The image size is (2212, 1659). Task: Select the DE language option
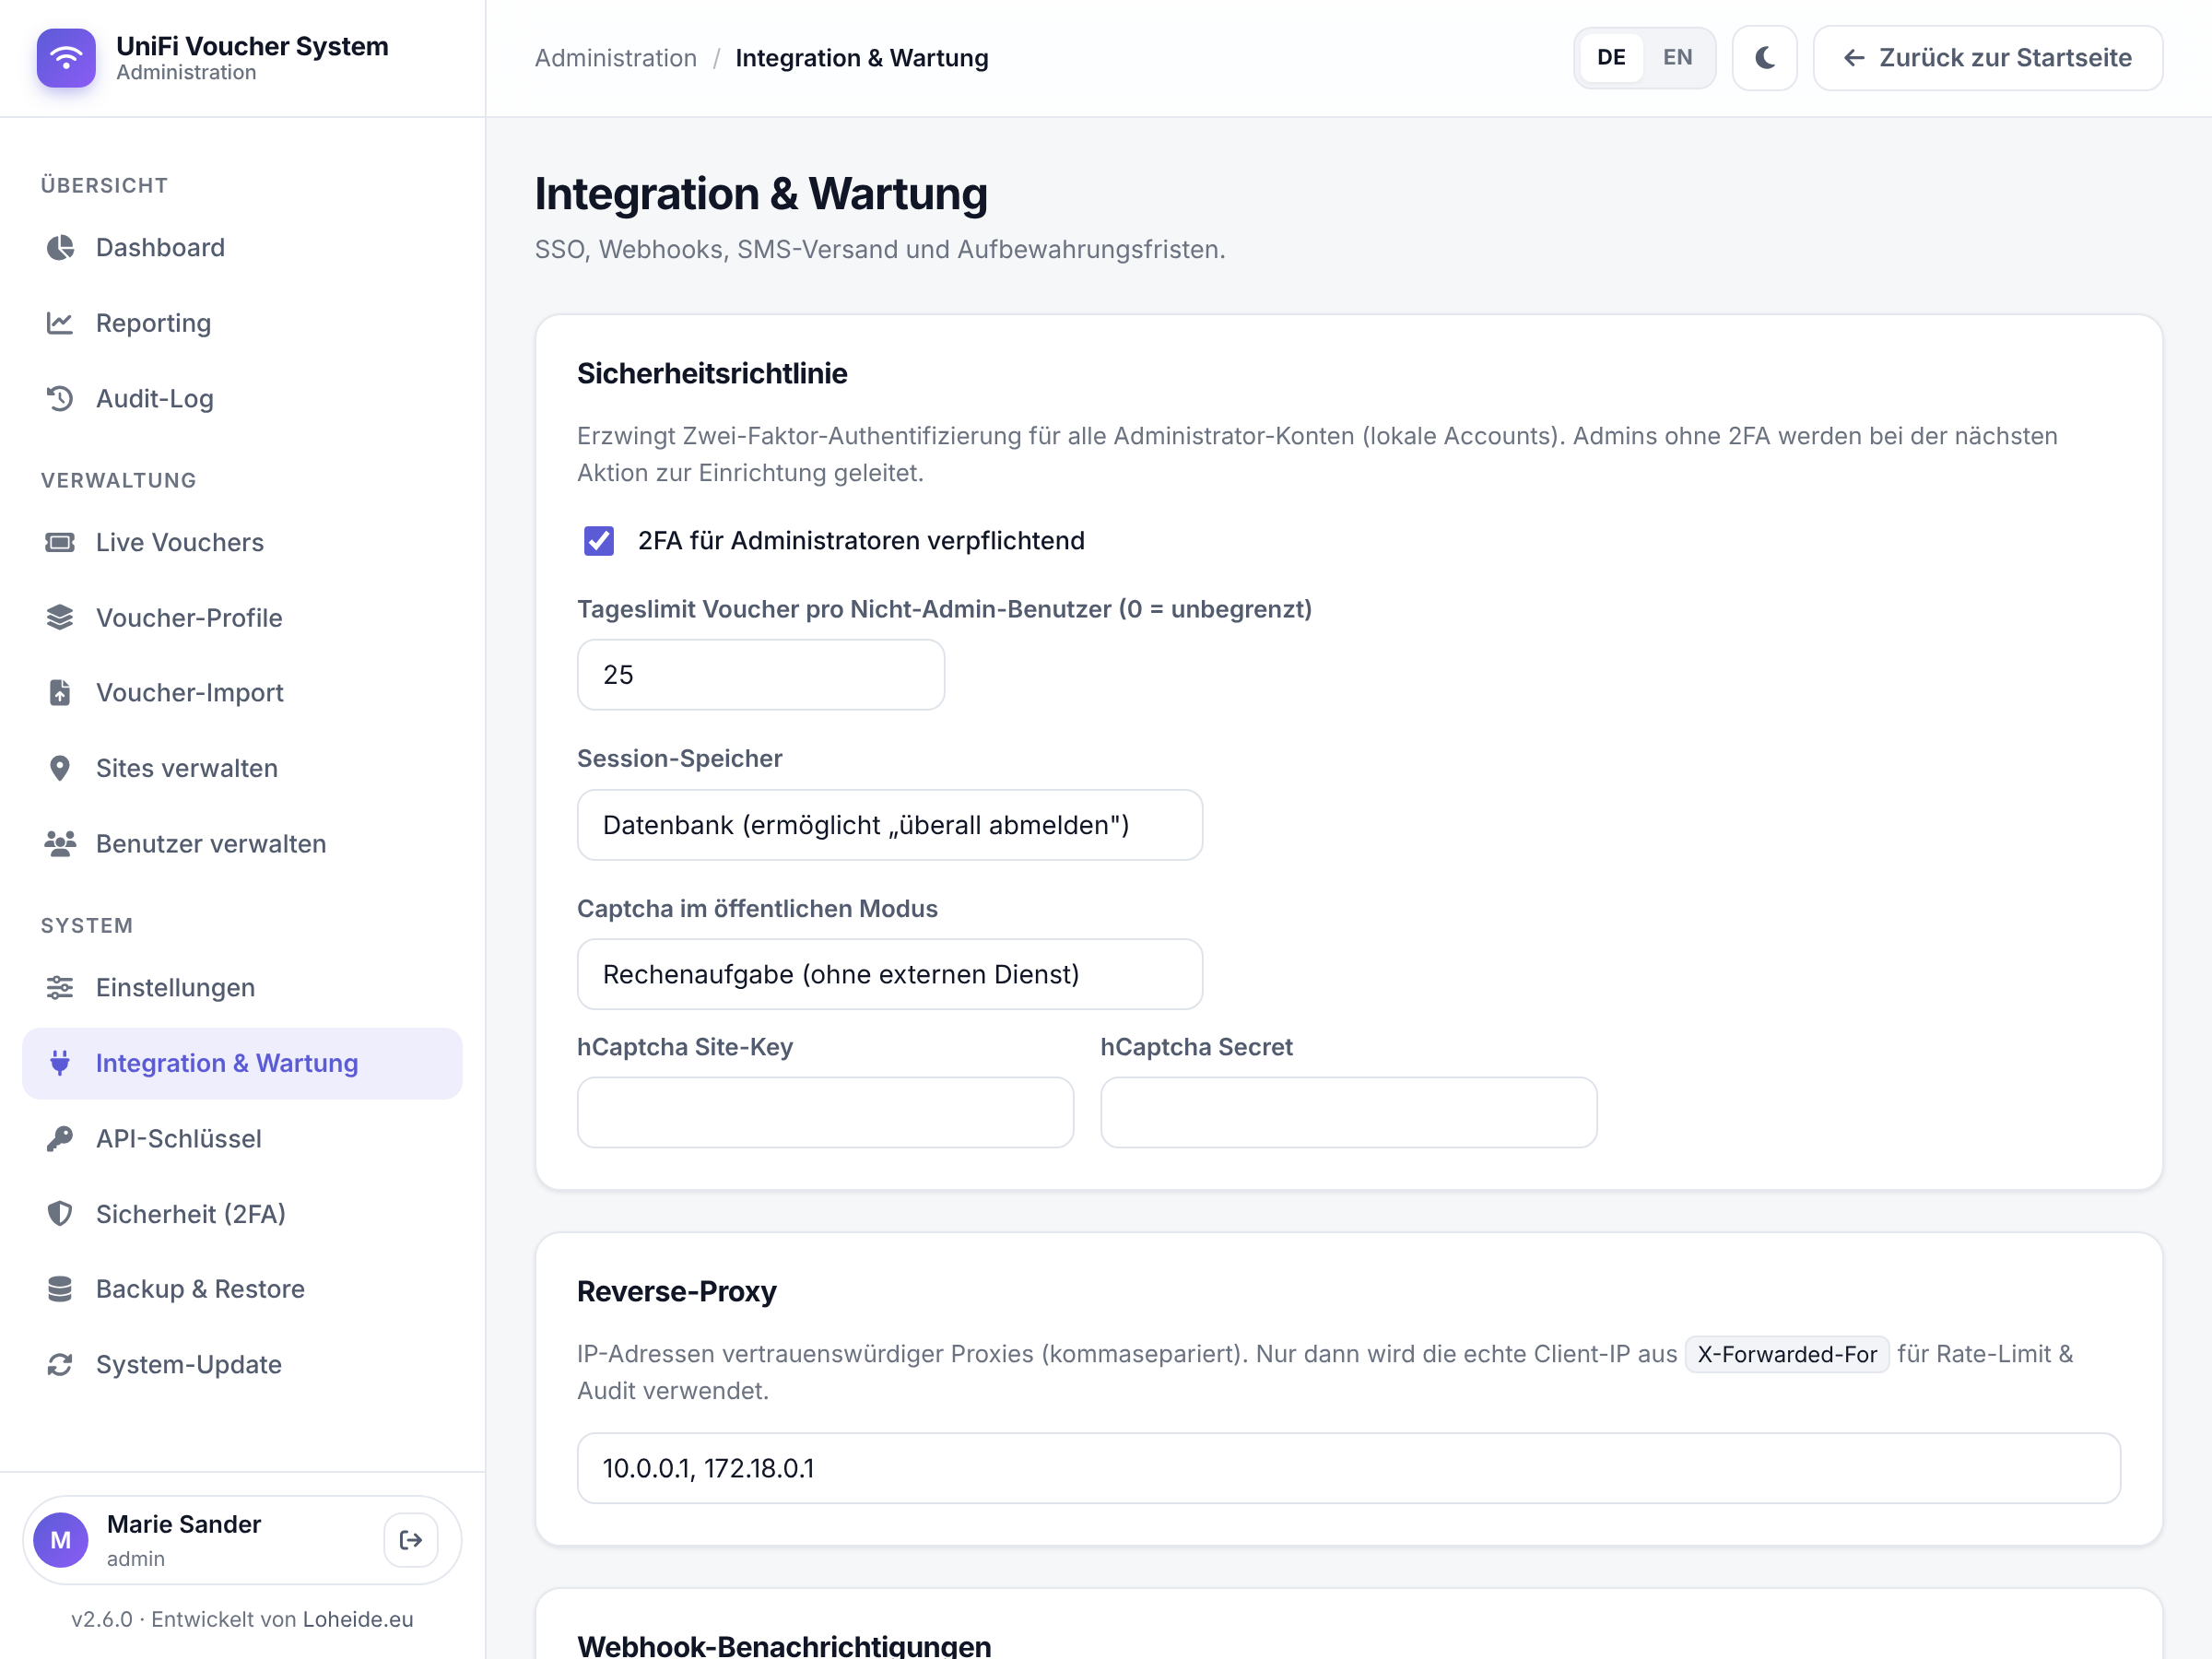(1610, 58)
